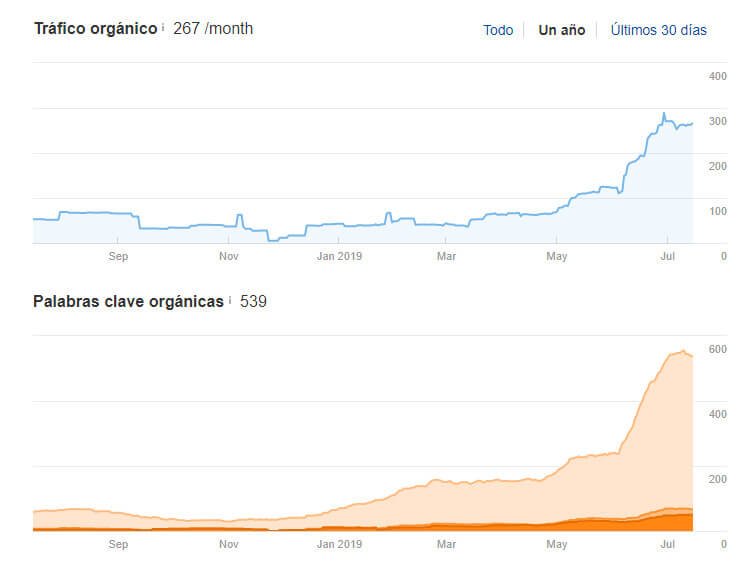Click the Palabras clave orgánicas heading
The height and width of the screenshot is (568, 749).
click(x=128, y=301)
